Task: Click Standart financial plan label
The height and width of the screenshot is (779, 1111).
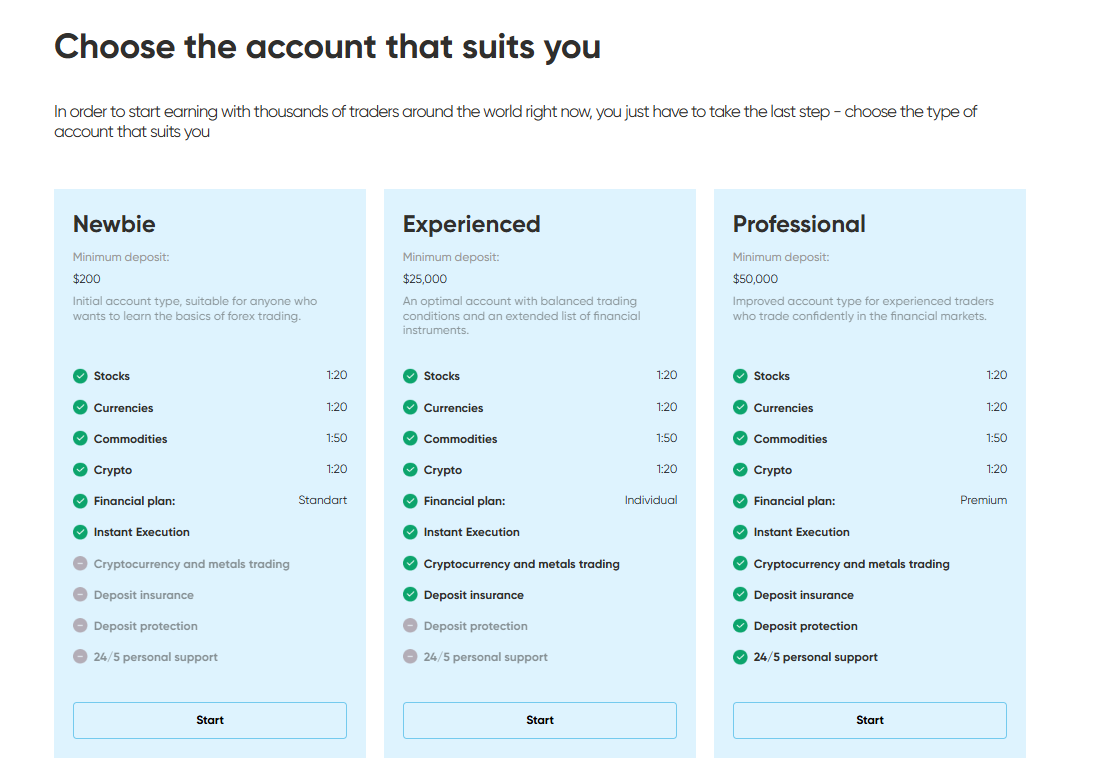Action: click(322, 500)
